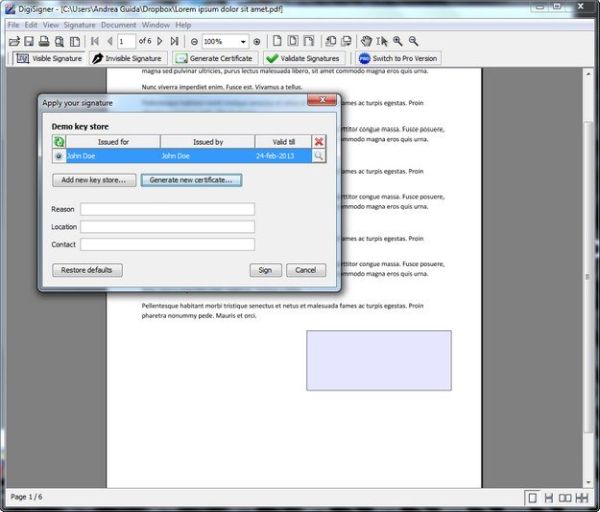Switch to single page view in status bar
This screenshot has width=600, height=512.
click(533, 497)
